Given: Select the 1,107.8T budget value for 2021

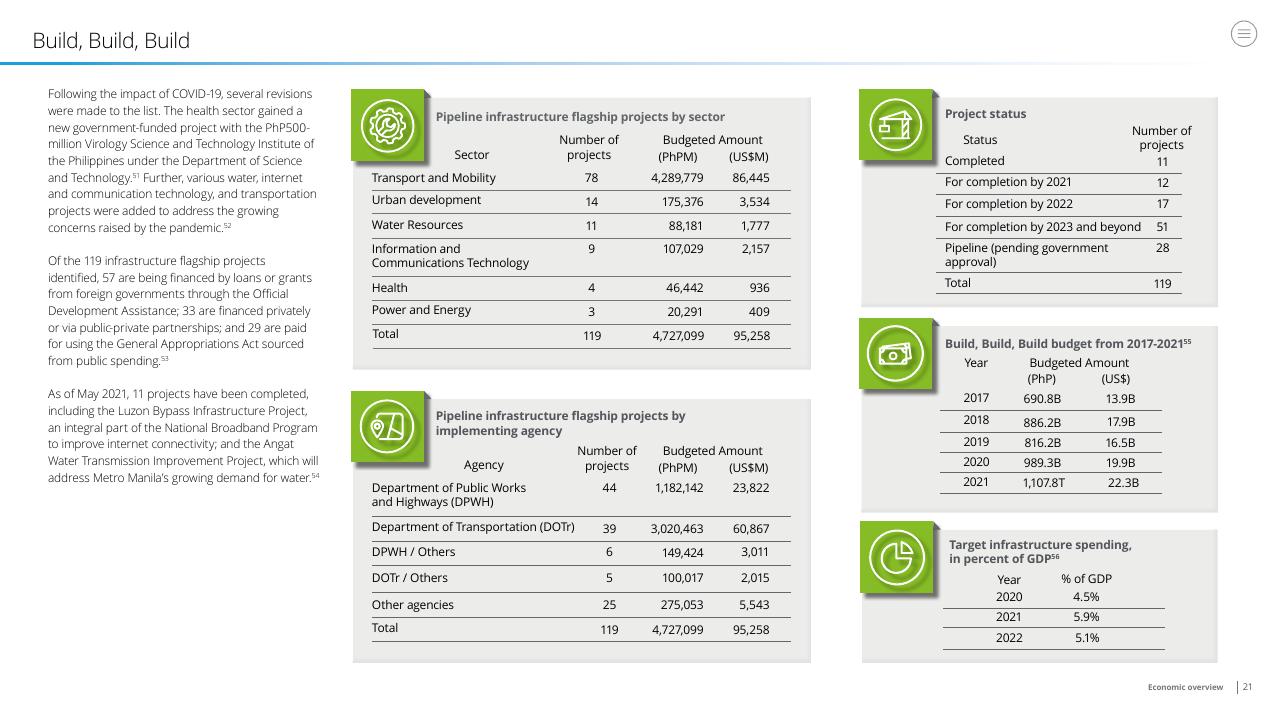Looking at the screenshot, I should click(x=1043, y=483).
